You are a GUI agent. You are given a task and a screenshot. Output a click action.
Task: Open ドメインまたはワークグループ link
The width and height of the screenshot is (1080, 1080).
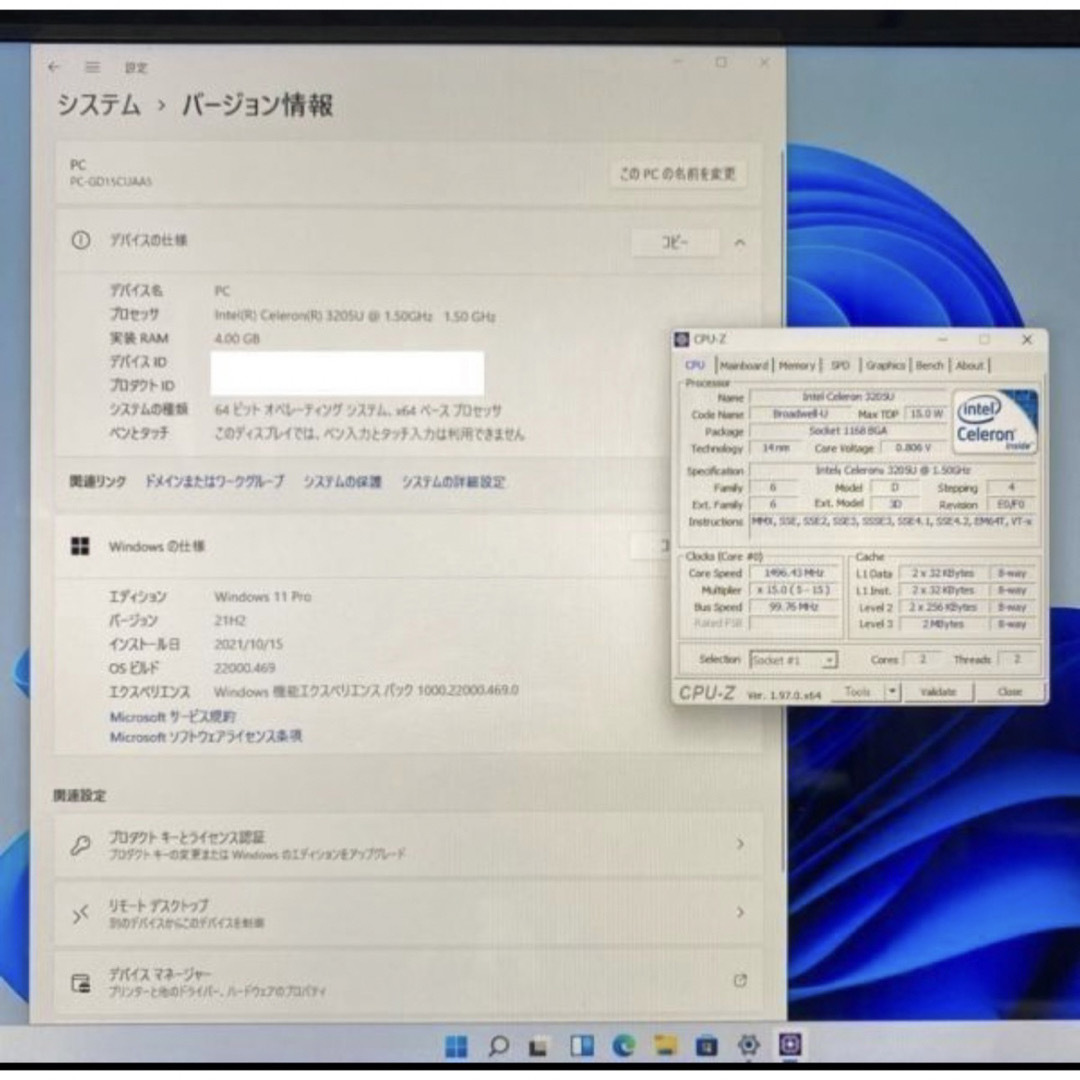pos(214,482)
